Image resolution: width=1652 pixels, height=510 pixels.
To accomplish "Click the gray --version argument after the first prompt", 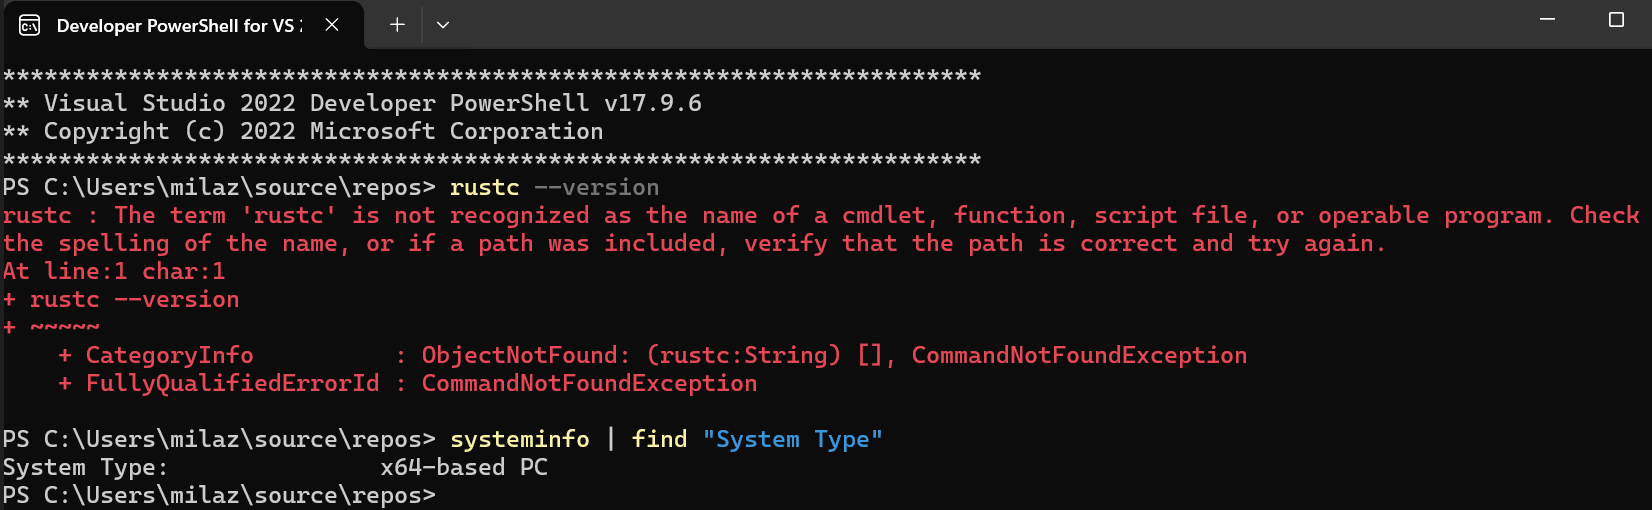I will [597, 187].
